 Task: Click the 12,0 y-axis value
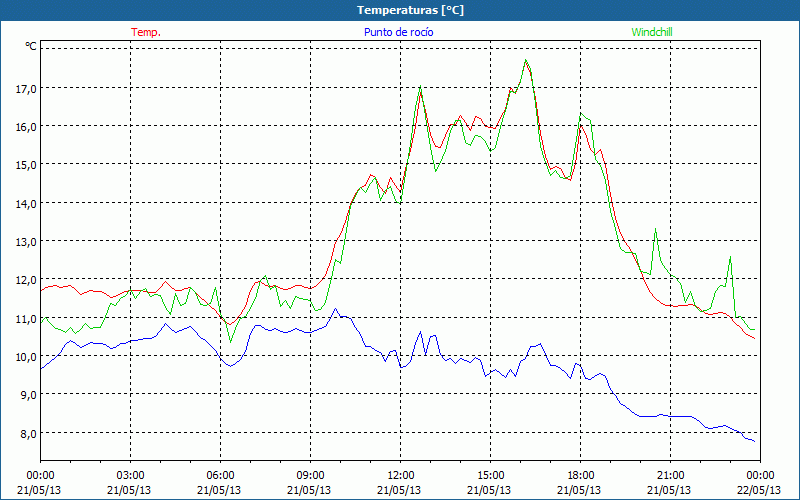coord(26,280)
